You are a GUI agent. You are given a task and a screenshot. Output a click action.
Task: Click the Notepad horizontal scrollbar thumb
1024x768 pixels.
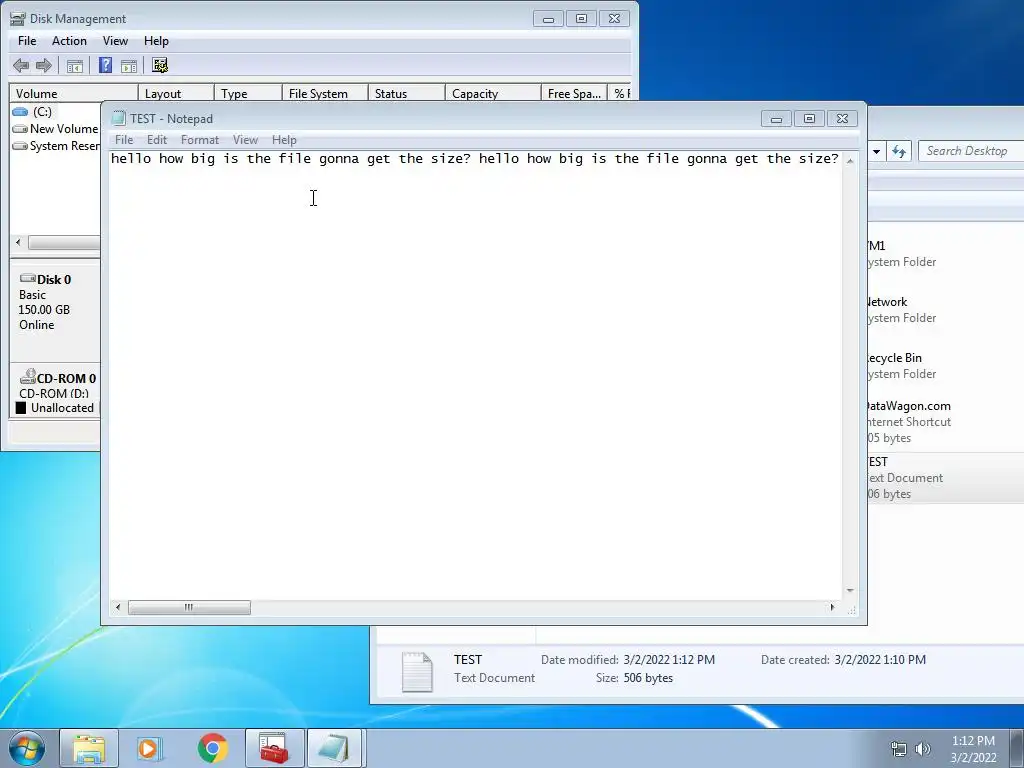pos(189,607)
